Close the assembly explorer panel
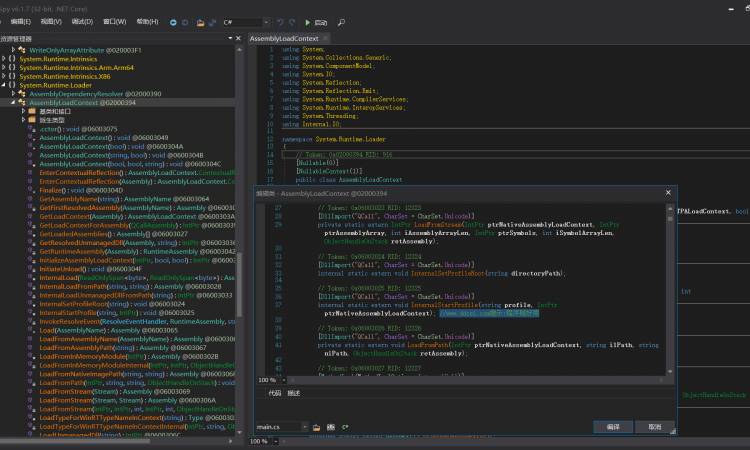Viewport: 750px width, 450px height. (x=239, y=38)
